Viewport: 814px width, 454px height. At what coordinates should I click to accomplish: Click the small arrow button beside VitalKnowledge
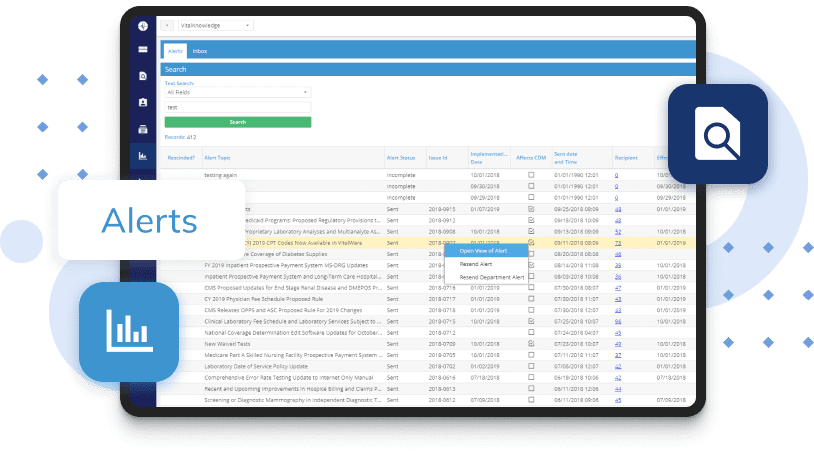click(x=167, y=25)
